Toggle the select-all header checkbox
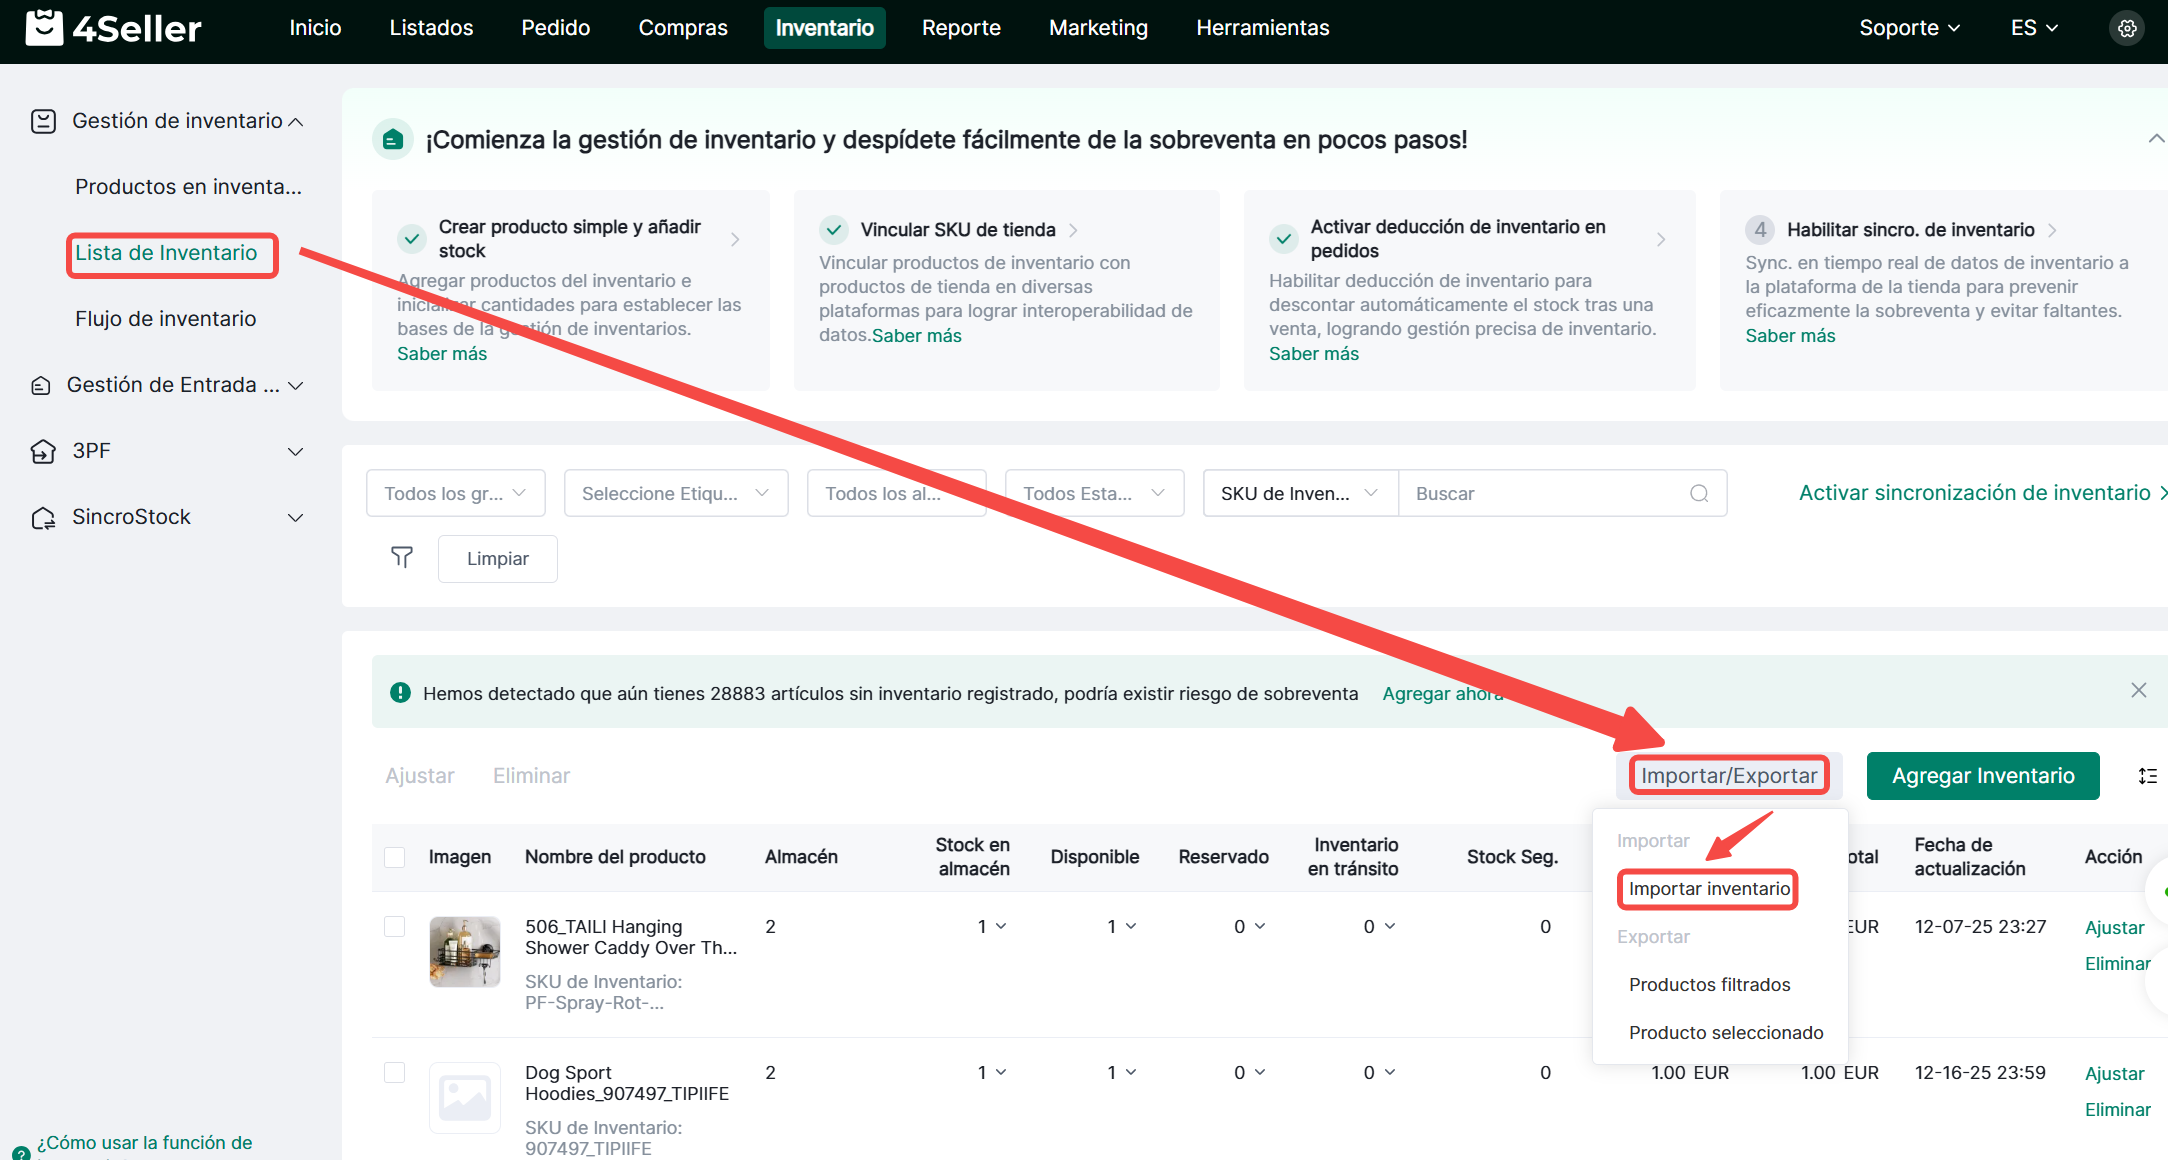The width and height of the screenshot is (2168, 1160). tap(395, 857)
